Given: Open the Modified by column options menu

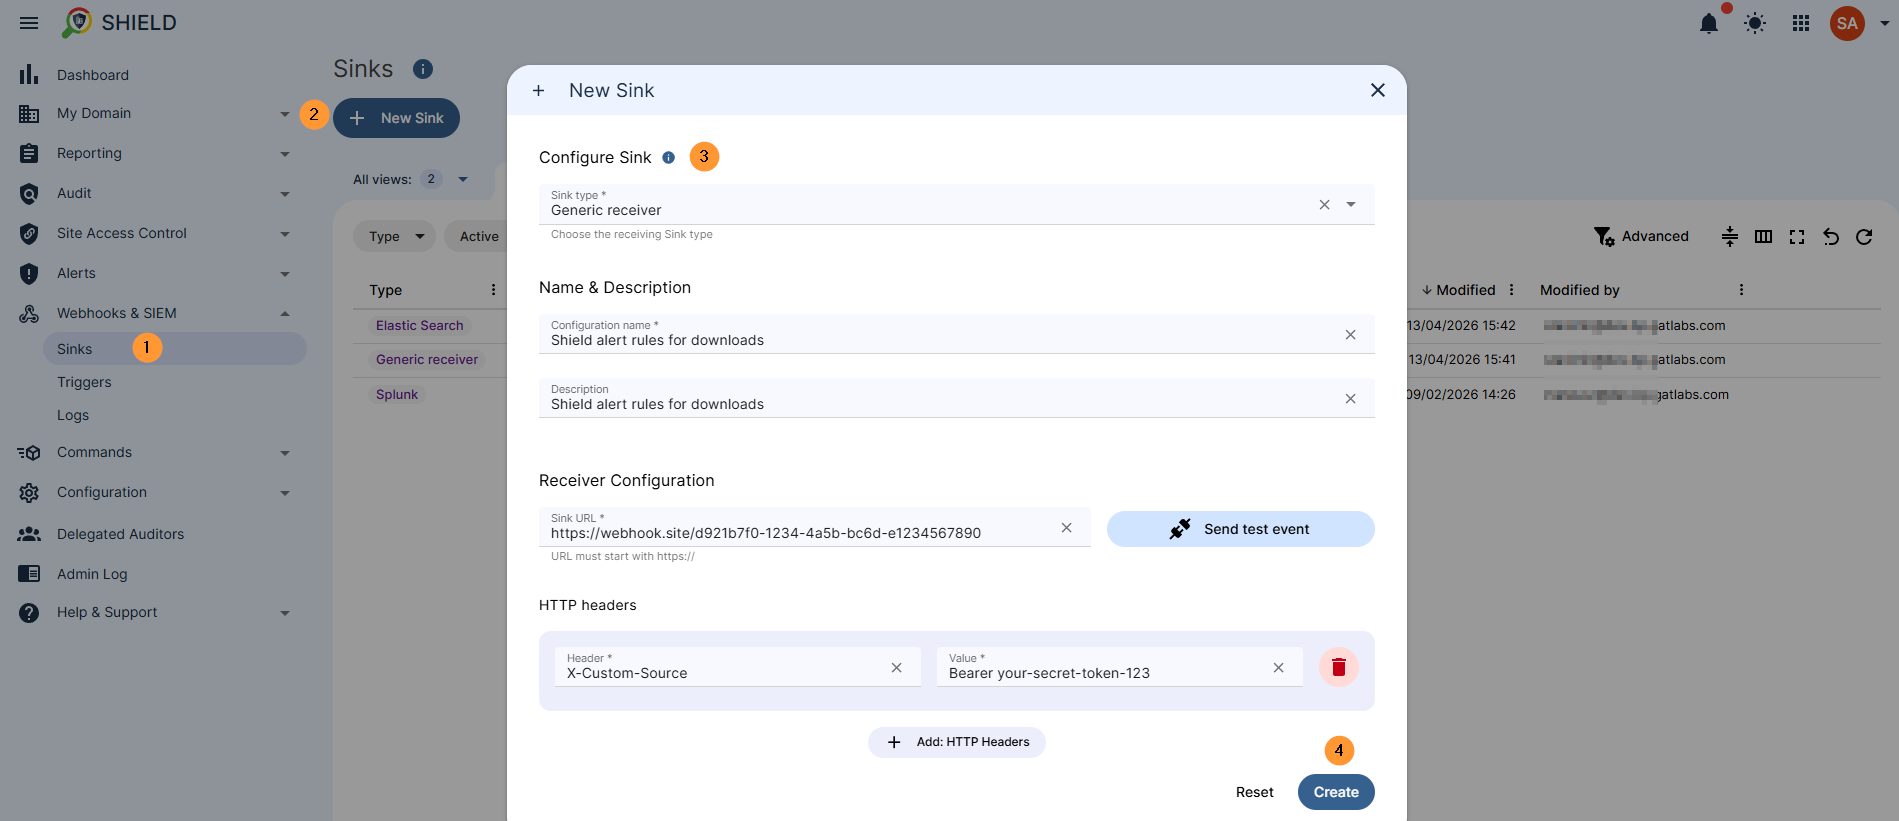Looking at the screenshot, I should click(x=1741, y=290).
